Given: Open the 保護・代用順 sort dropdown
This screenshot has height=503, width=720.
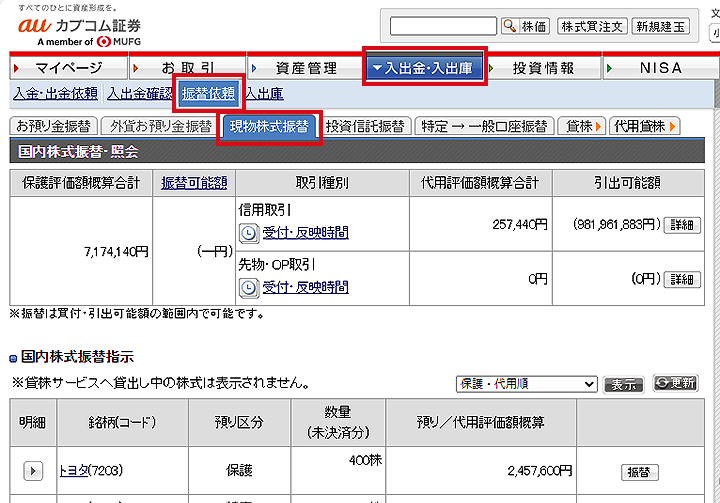Looking at the screenshot, I should tap(526, 384).
